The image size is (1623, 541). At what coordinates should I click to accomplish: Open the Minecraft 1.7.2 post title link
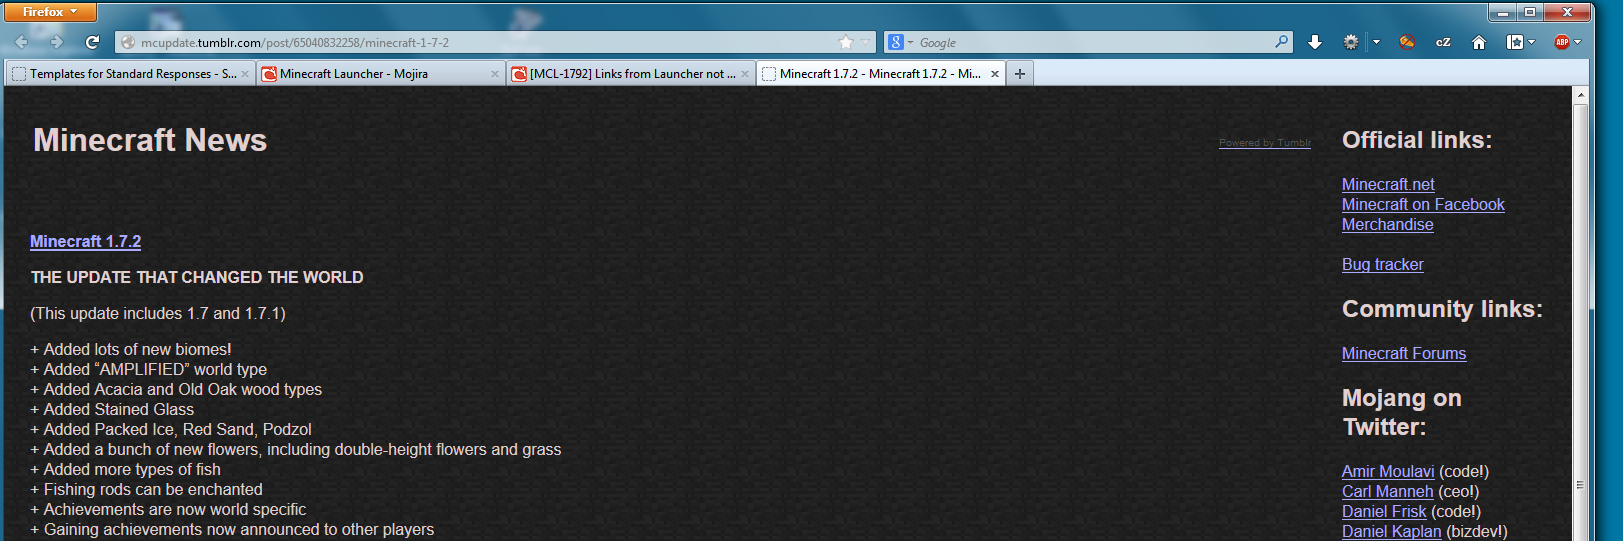[x=85, y=242]
